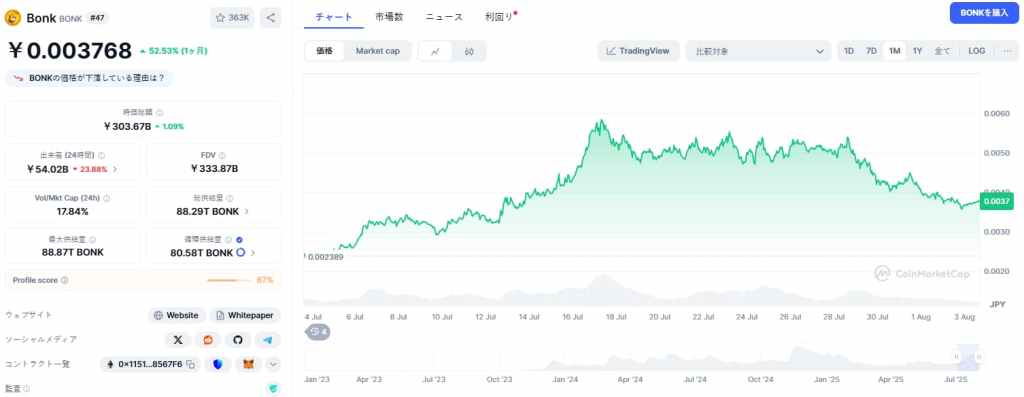Viewport: 1024px width, 397px height.
Task: Click the ¥303.67B market cap value
Action: (x=127, y=126)
